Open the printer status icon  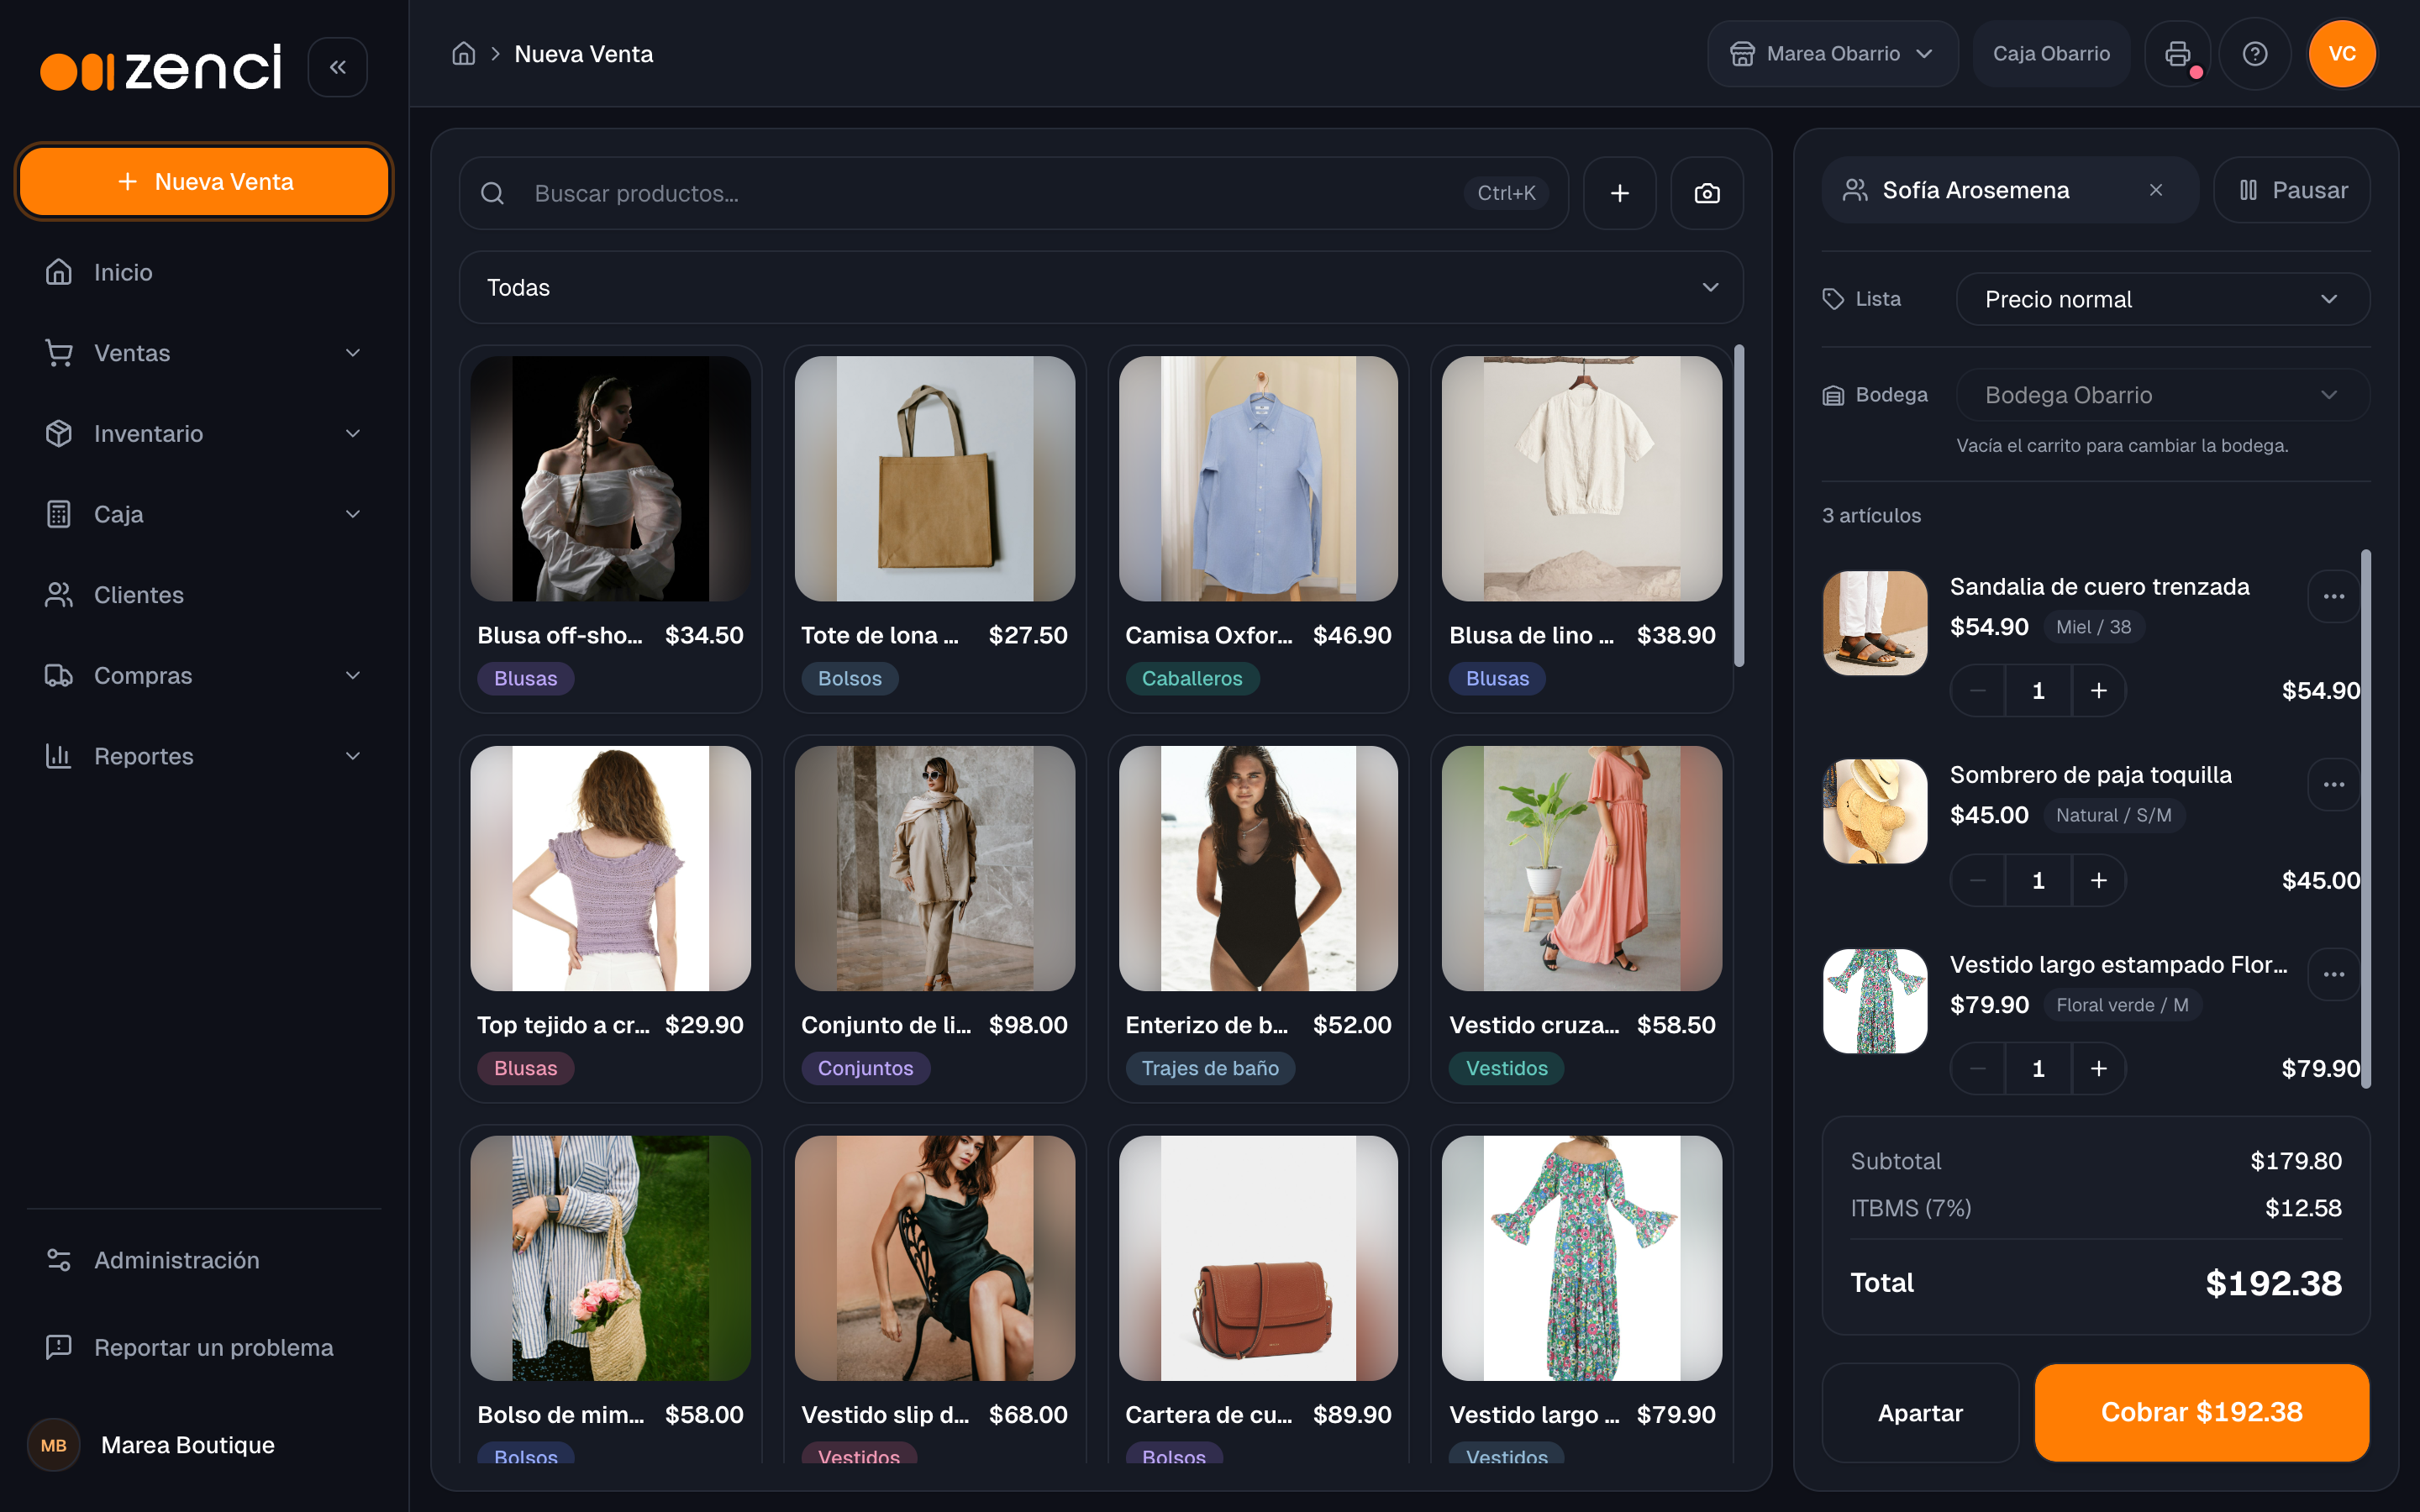click(2177, 54)
